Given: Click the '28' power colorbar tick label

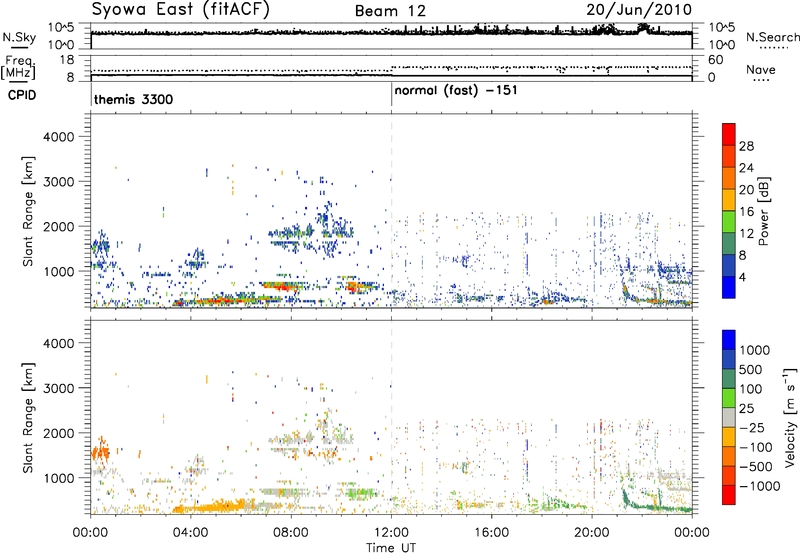Looking at the screenshot, I should click(746, 146).
